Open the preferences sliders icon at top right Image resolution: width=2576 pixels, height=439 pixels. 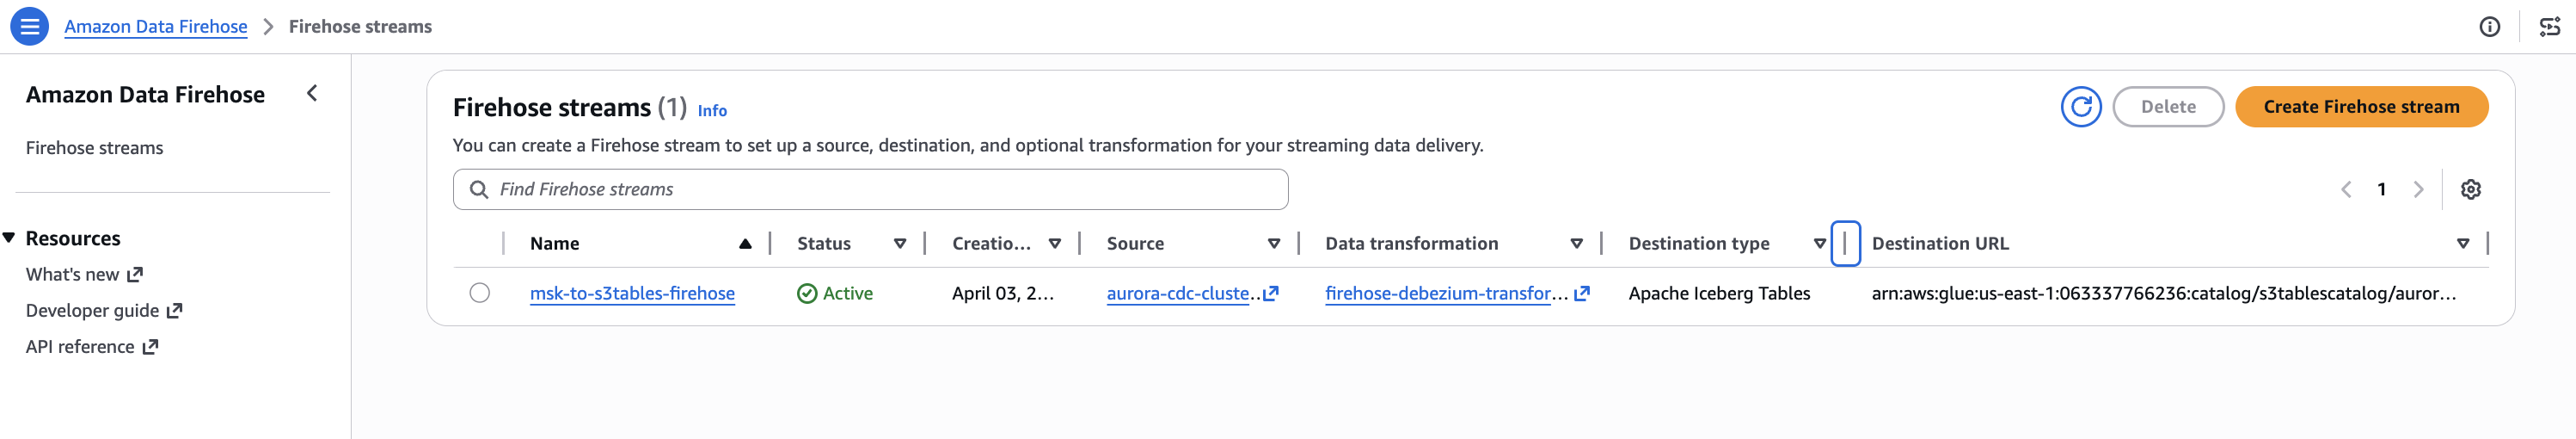tap(2549, 27)
